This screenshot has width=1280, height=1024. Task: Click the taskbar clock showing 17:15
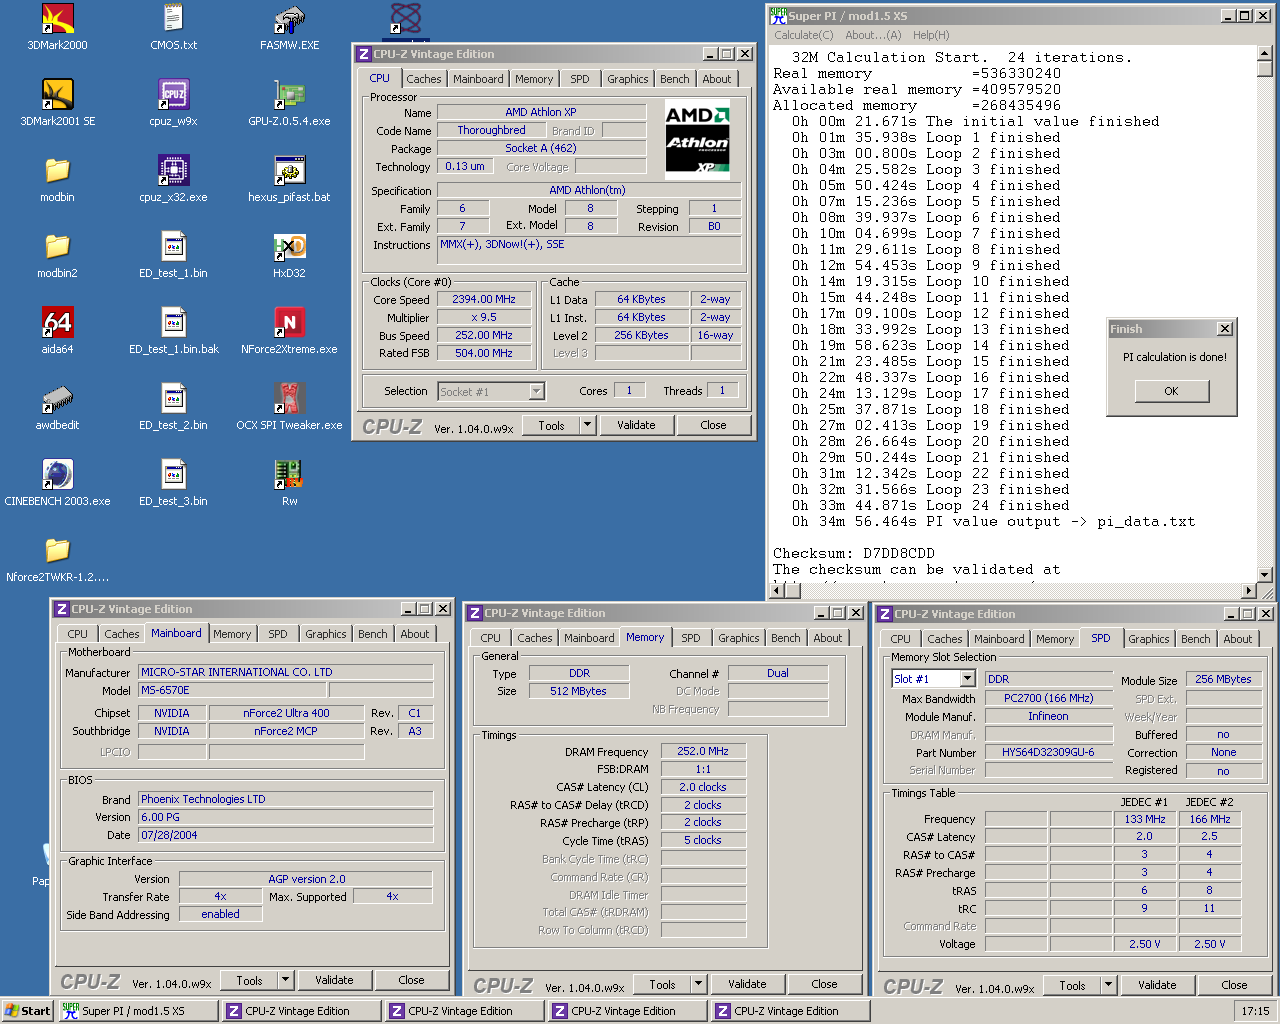point(1255,1011)
